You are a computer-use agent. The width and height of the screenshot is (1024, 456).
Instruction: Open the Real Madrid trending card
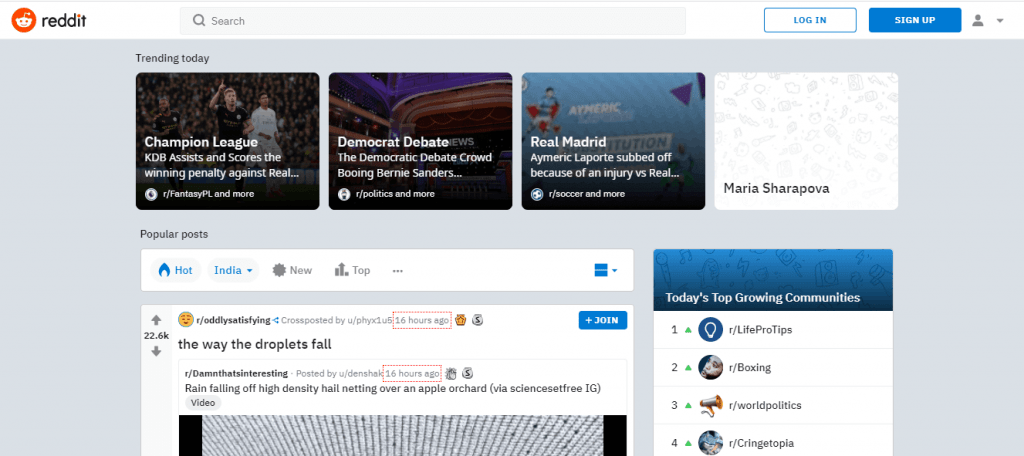[x=613, y=141]
